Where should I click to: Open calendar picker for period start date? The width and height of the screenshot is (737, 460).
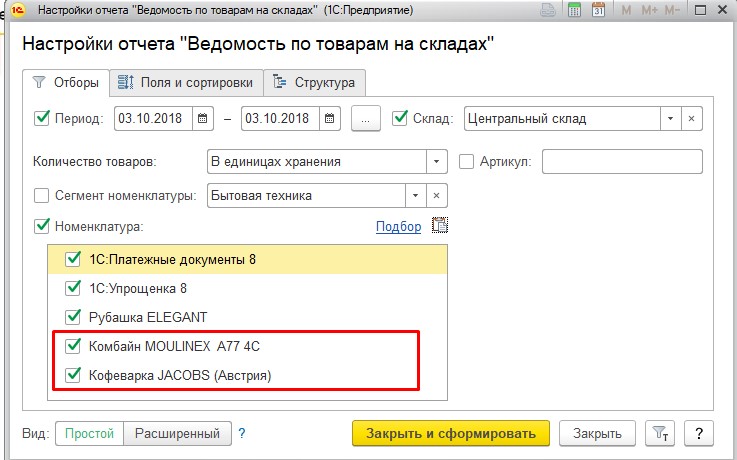203,118
